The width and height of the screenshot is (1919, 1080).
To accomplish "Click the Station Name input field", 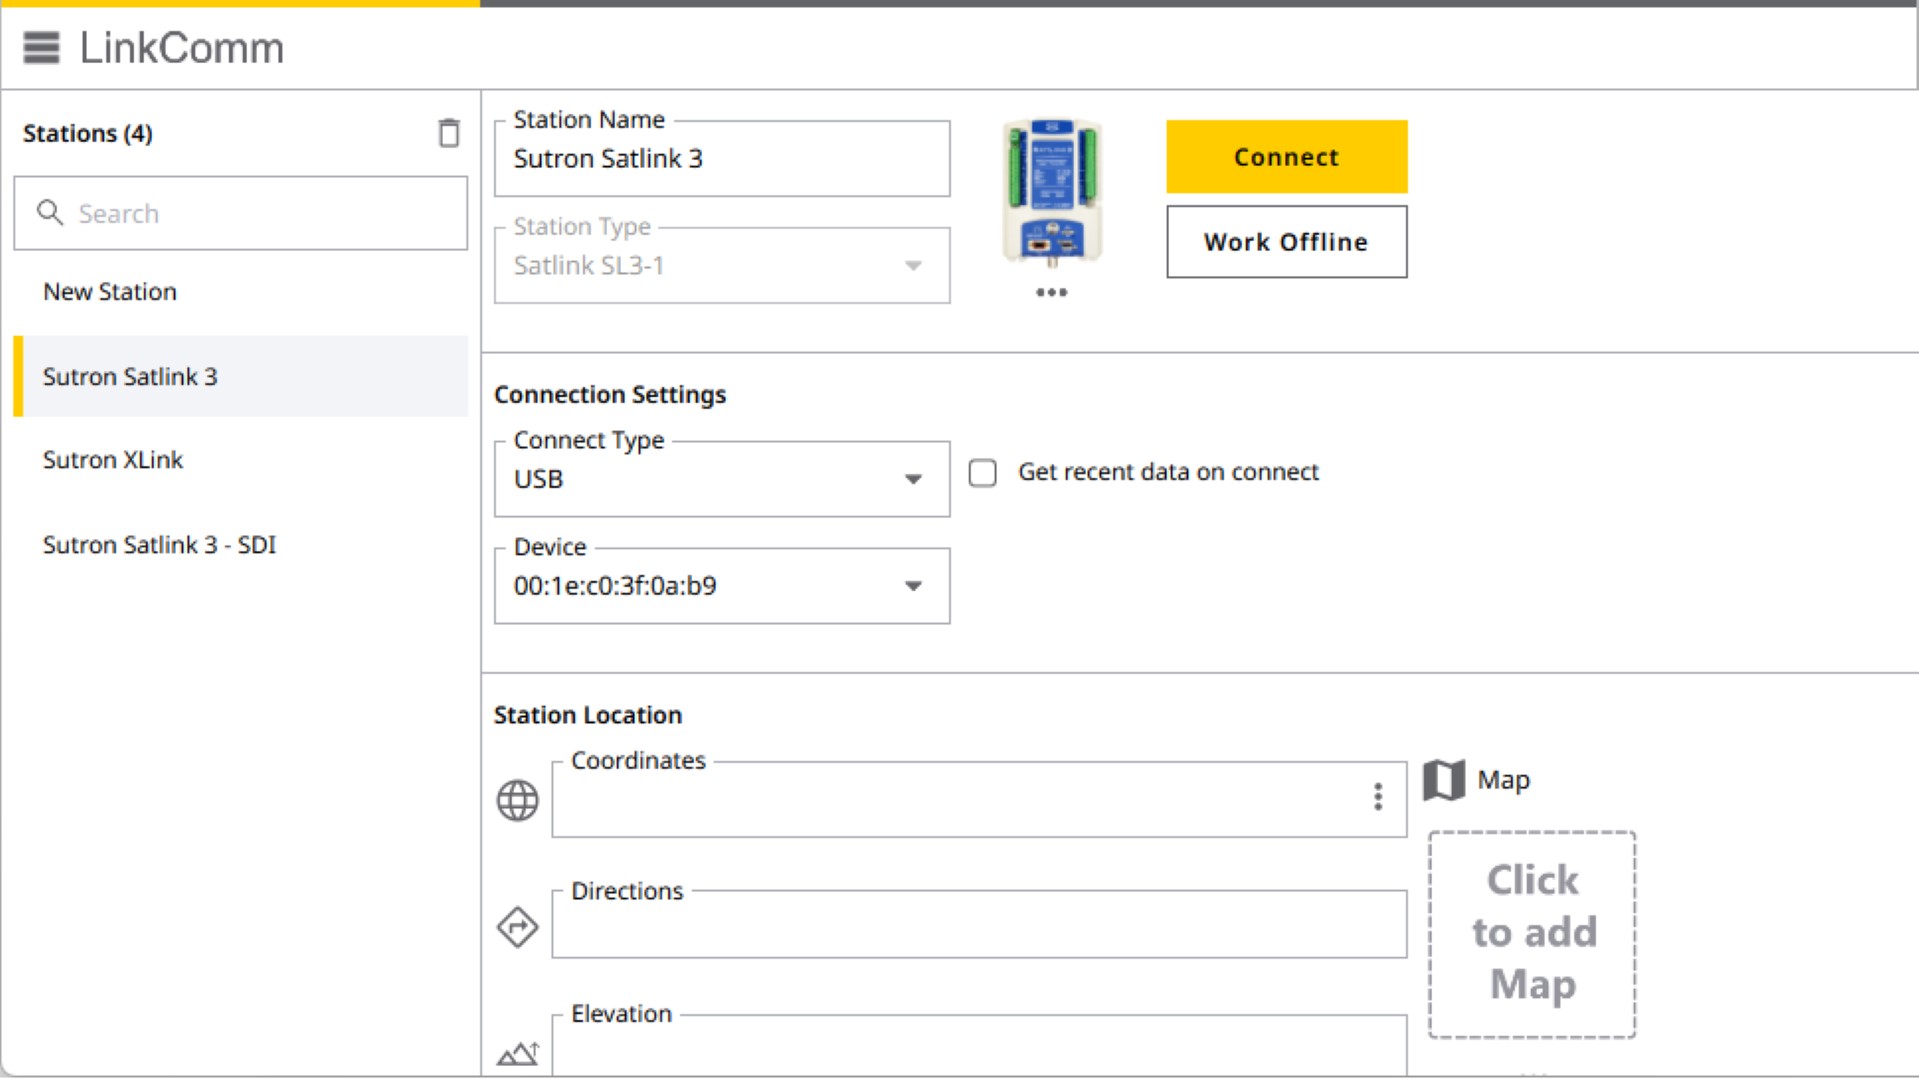I will [722, 159].
